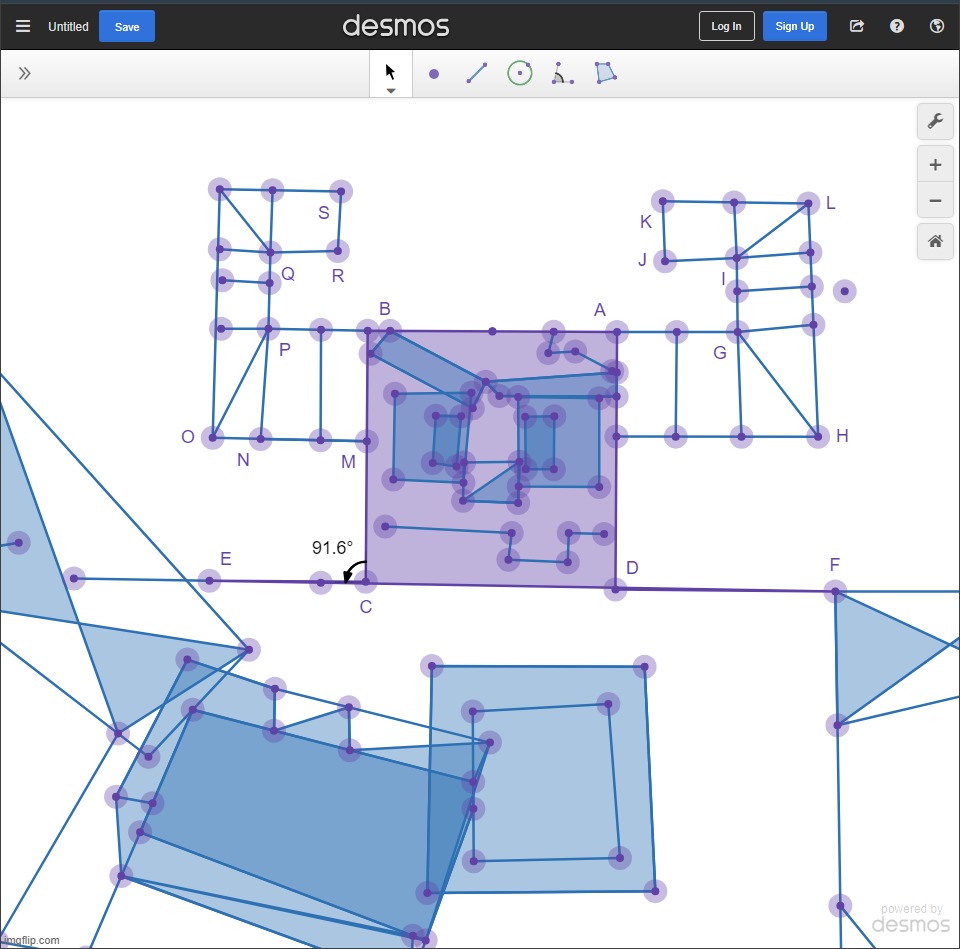Open dropdown arrow under select tool
This screenshot has height=949, width=960.
click(x=391, y=91)
